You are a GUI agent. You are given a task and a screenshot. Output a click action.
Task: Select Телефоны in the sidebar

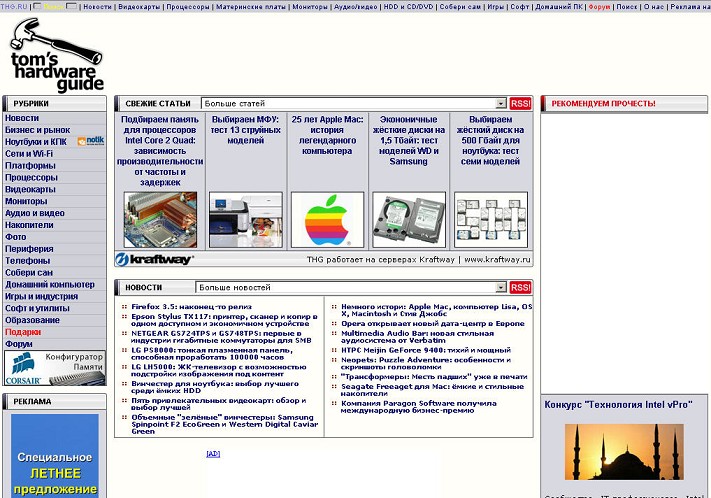(28, 261)
